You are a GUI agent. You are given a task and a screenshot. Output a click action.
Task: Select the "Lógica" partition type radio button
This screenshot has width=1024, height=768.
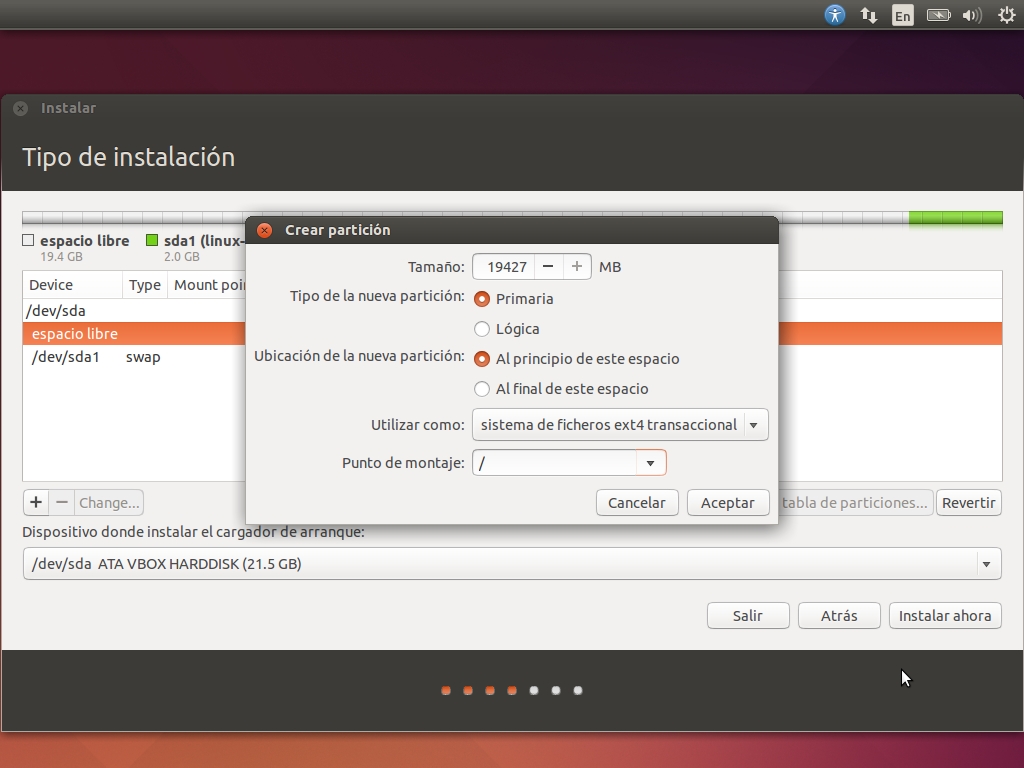point(481,329)
